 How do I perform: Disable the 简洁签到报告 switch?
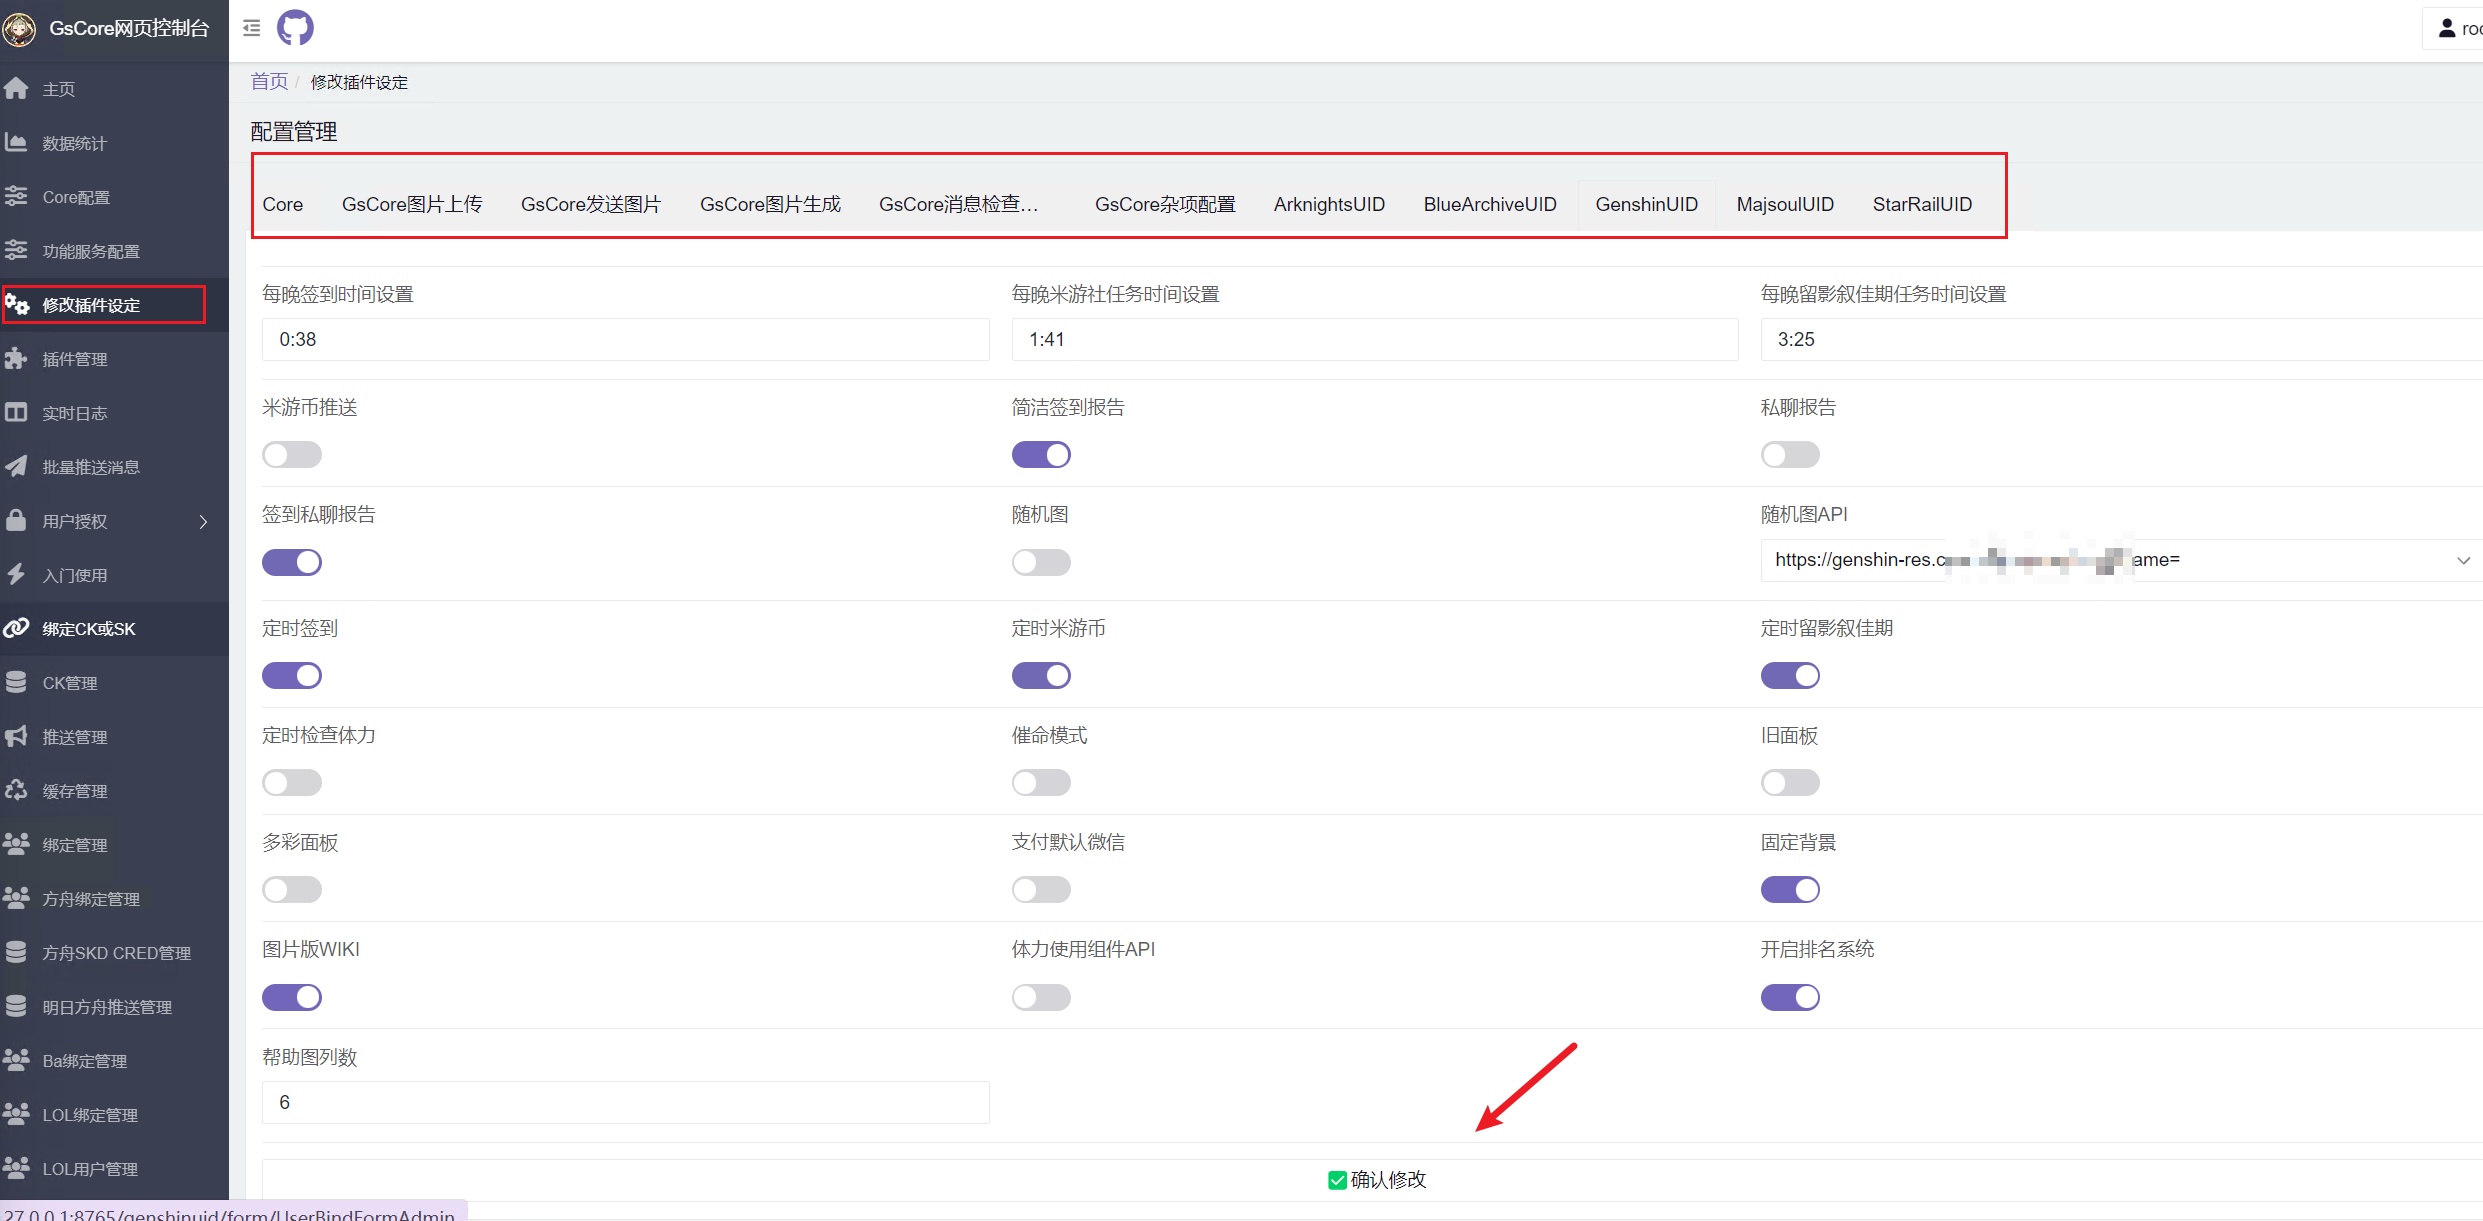pos(1041,455)
